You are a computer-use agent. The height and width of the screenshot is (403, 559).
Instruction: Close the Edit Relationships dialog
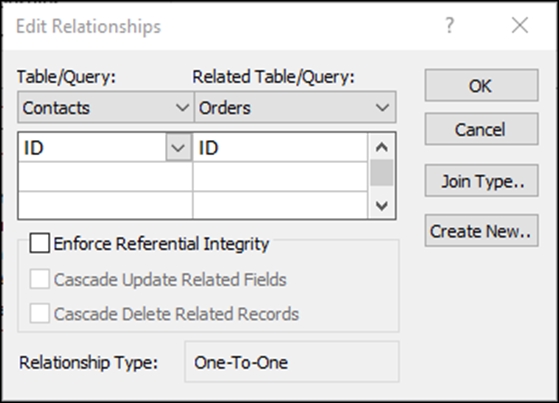click(520, 26)
